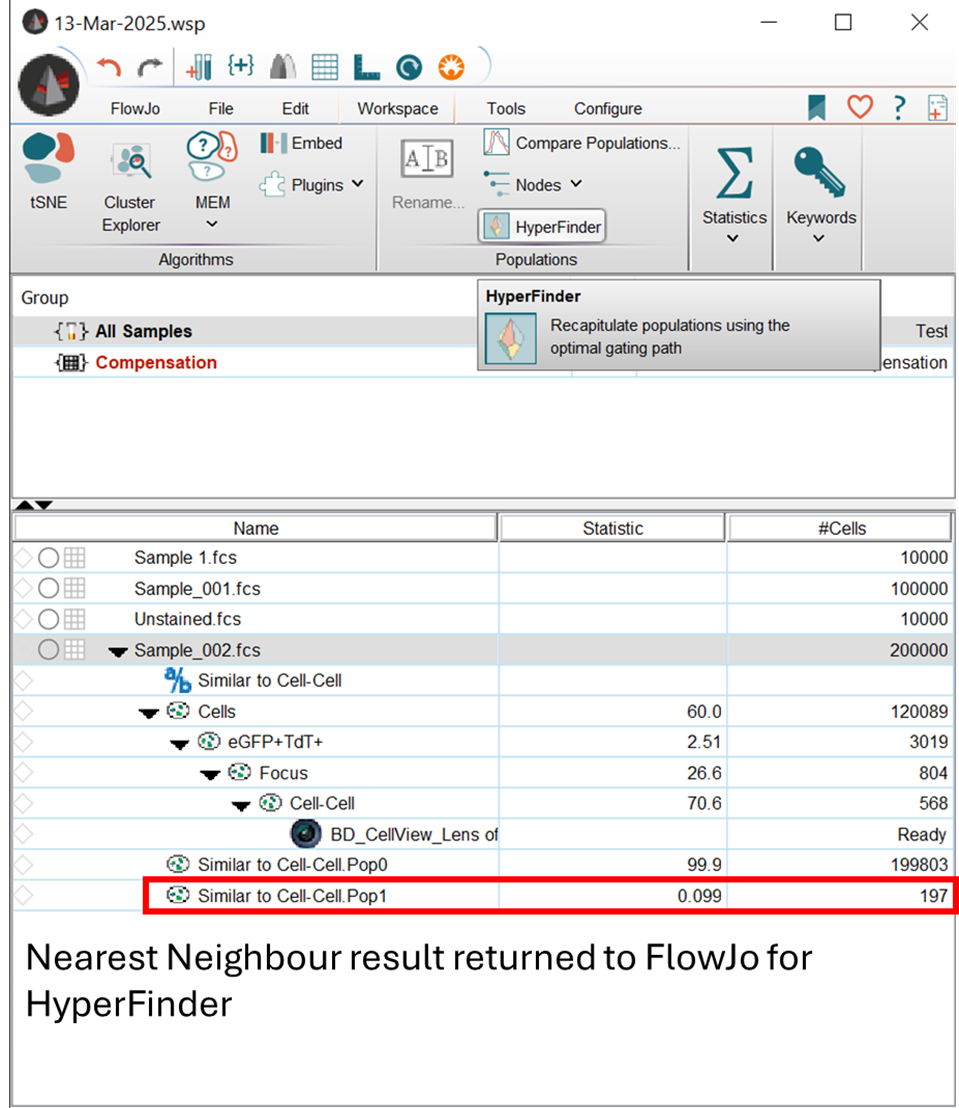Open Cluster Explorer
The height and width of the screenshot is (1108, 959).
click(131, 188)
